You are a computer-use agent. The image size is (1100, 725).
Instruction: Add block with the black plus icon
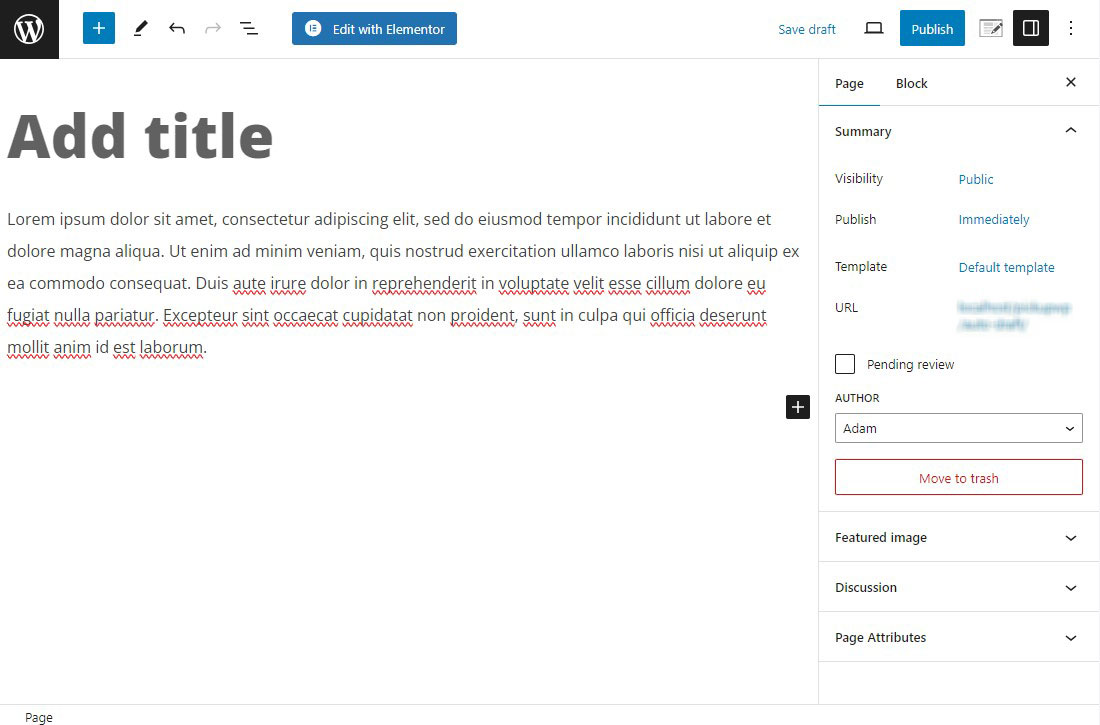798,407
